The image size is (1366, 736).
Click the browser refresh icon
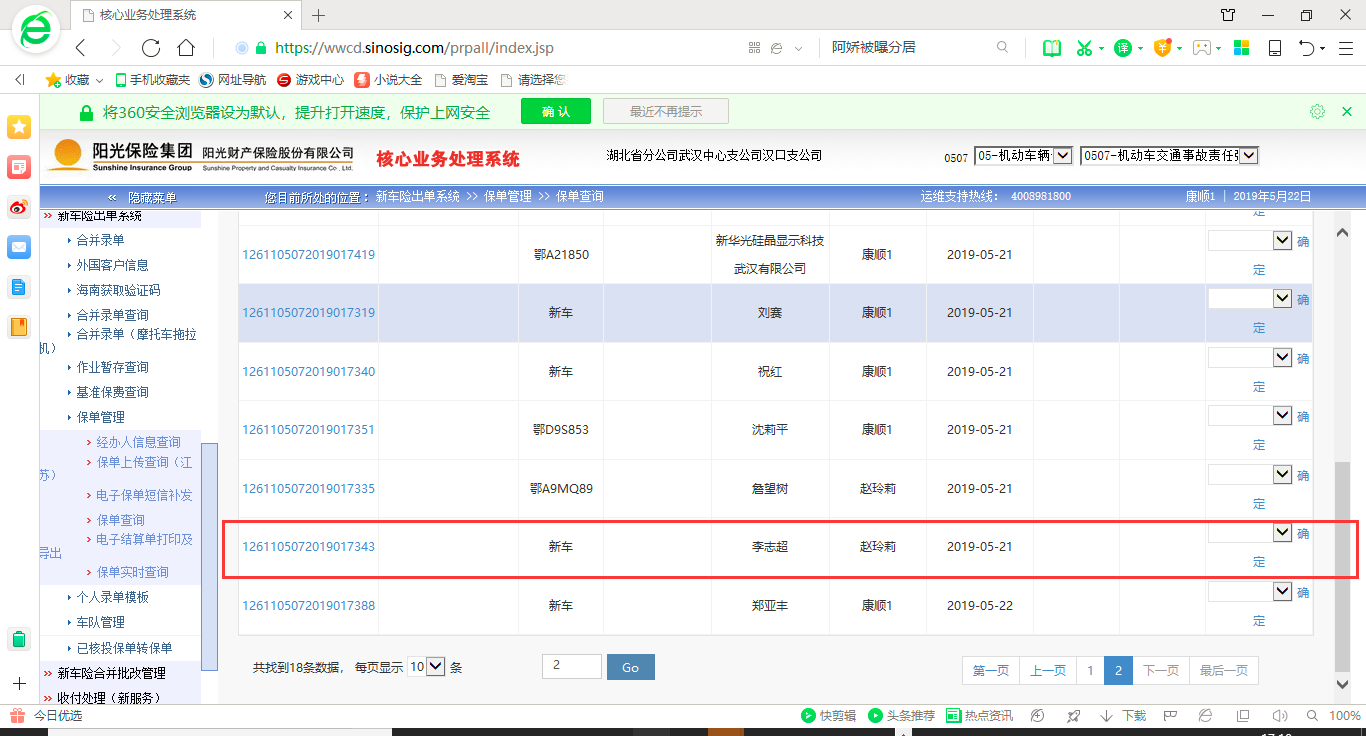pyautogui.click(x=151, y=47)
